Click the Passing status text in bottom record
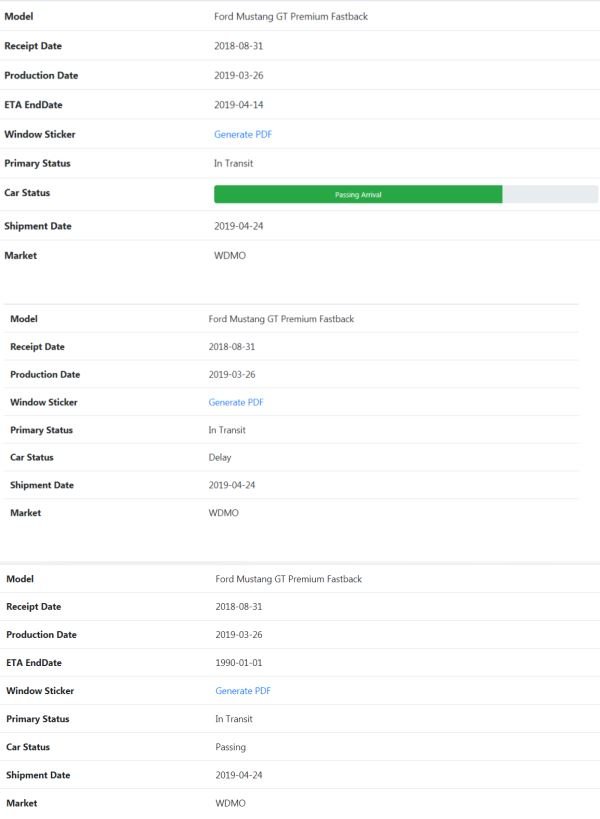The image size is (600, 819). [231, 747]
